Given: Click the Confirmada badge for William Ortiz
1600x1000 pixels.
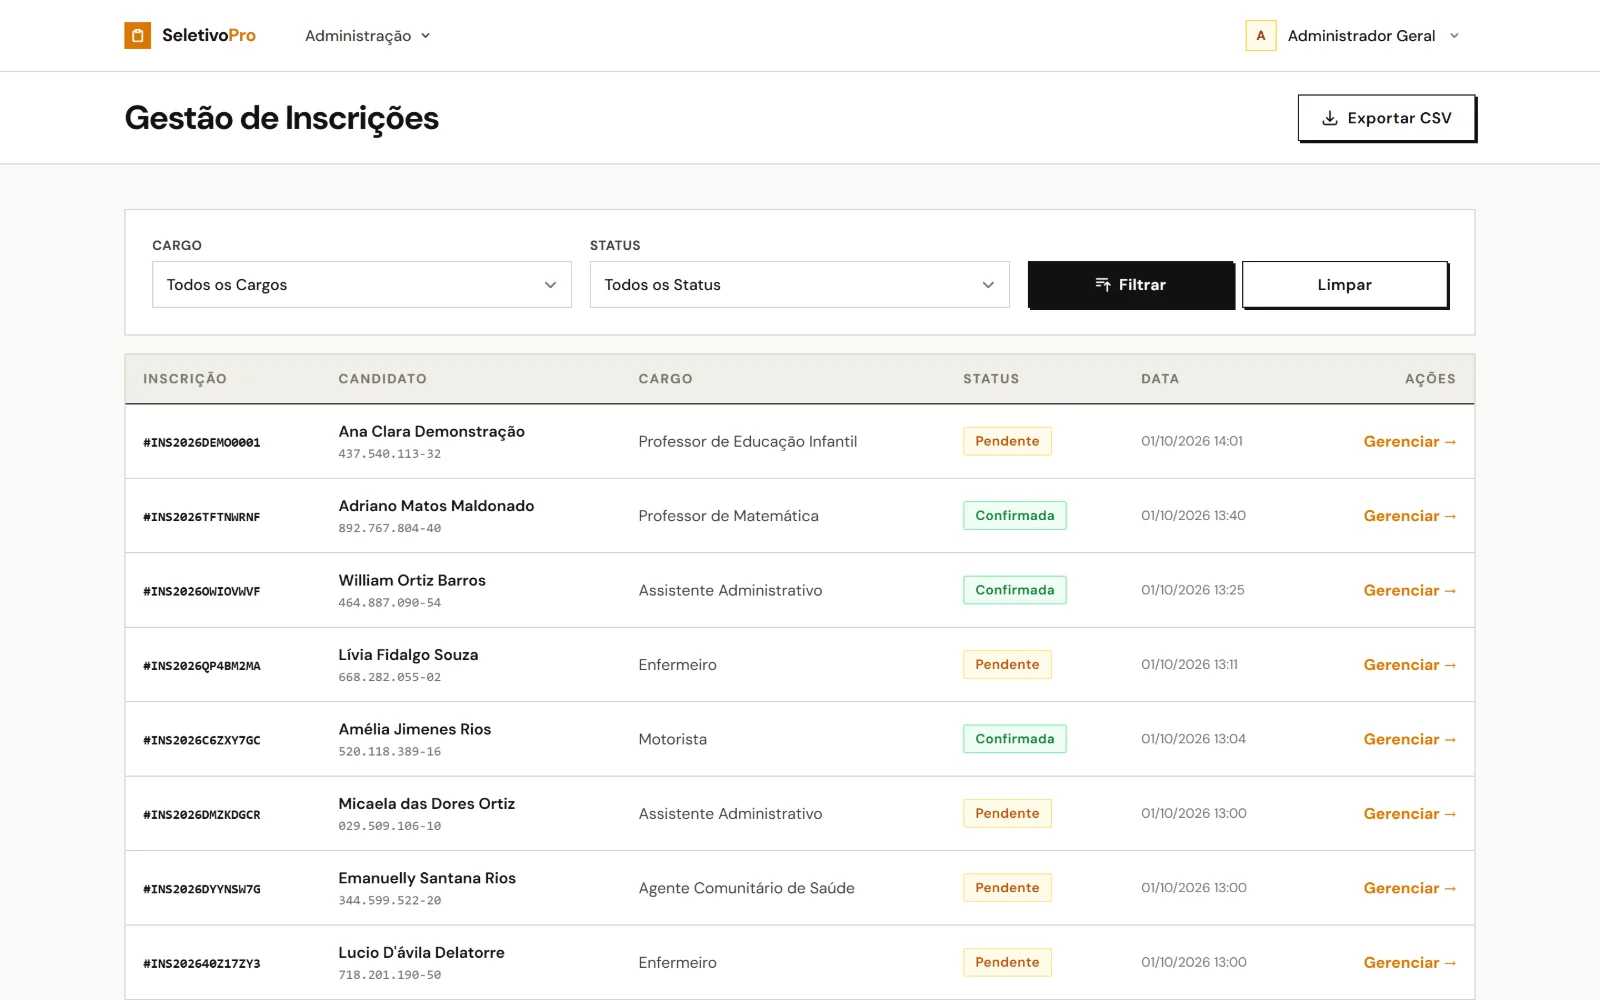Looking at the screenshot, I should click(x=1014, y=590).
